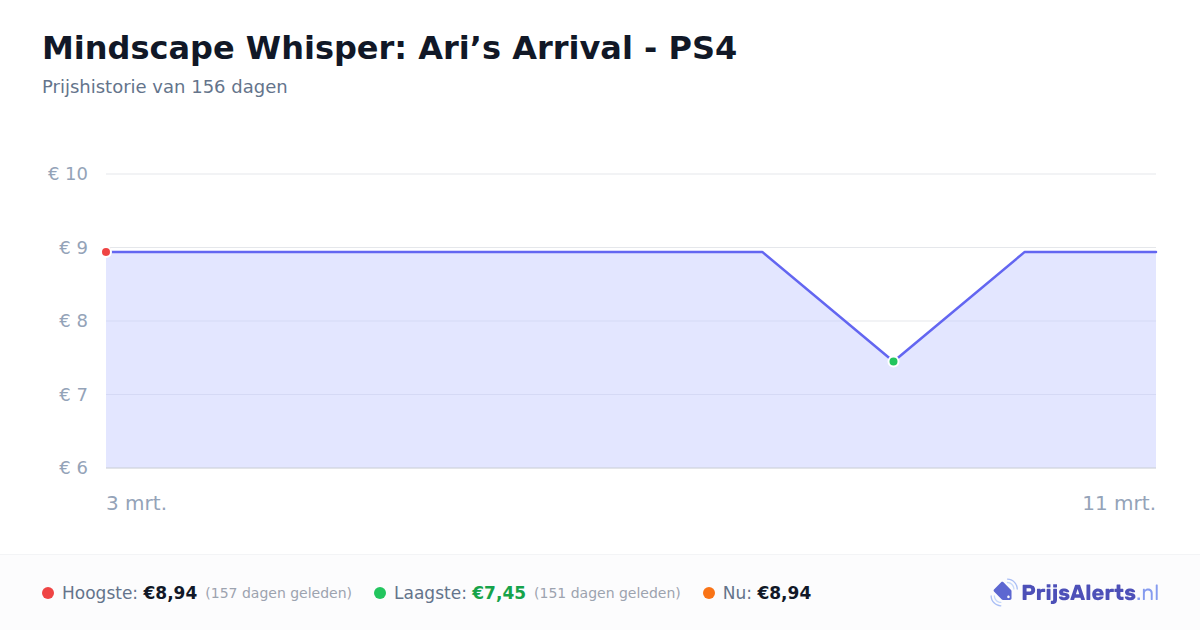Click the green Laagste legend dot
This screenshot has height=630, width=1200.
[380, 593]
